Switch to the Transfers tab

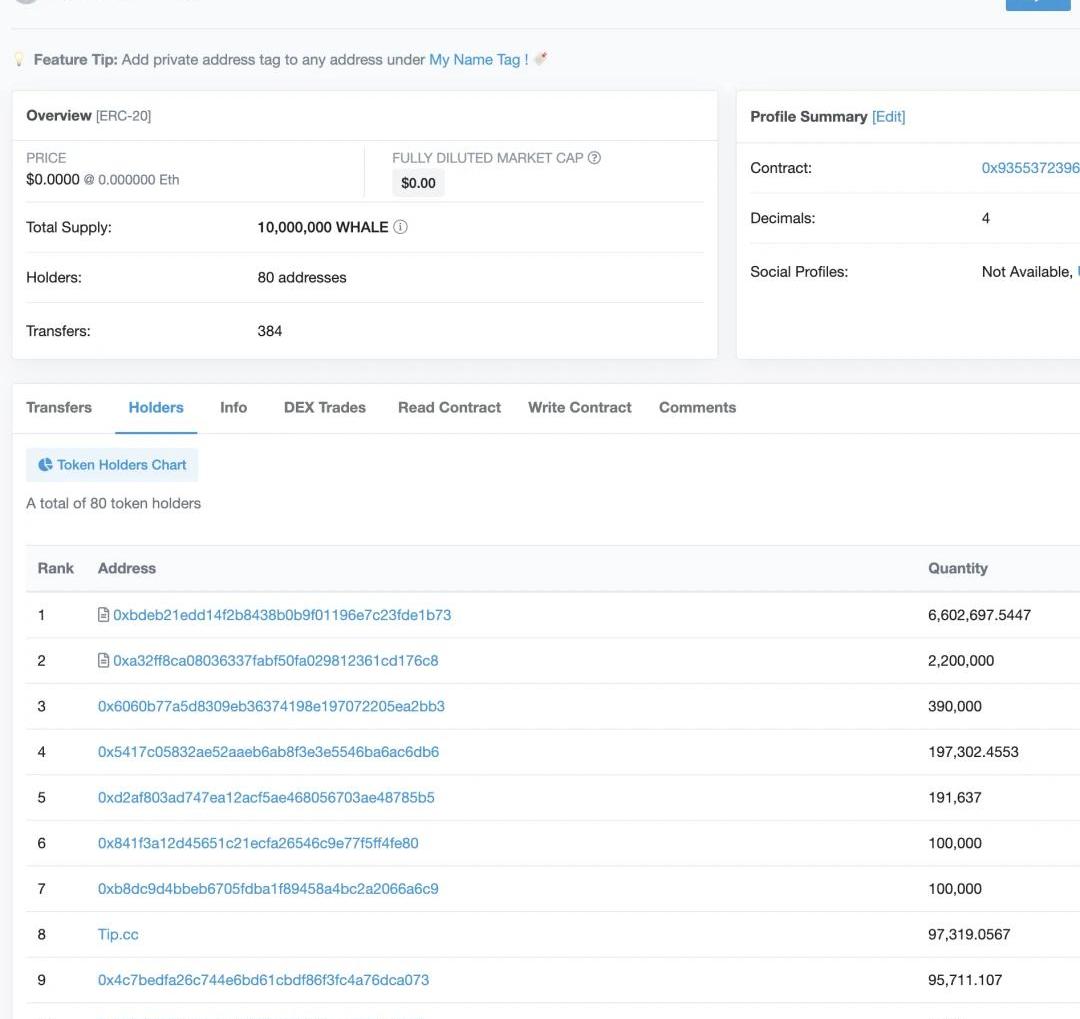click(x=59, y=407)
